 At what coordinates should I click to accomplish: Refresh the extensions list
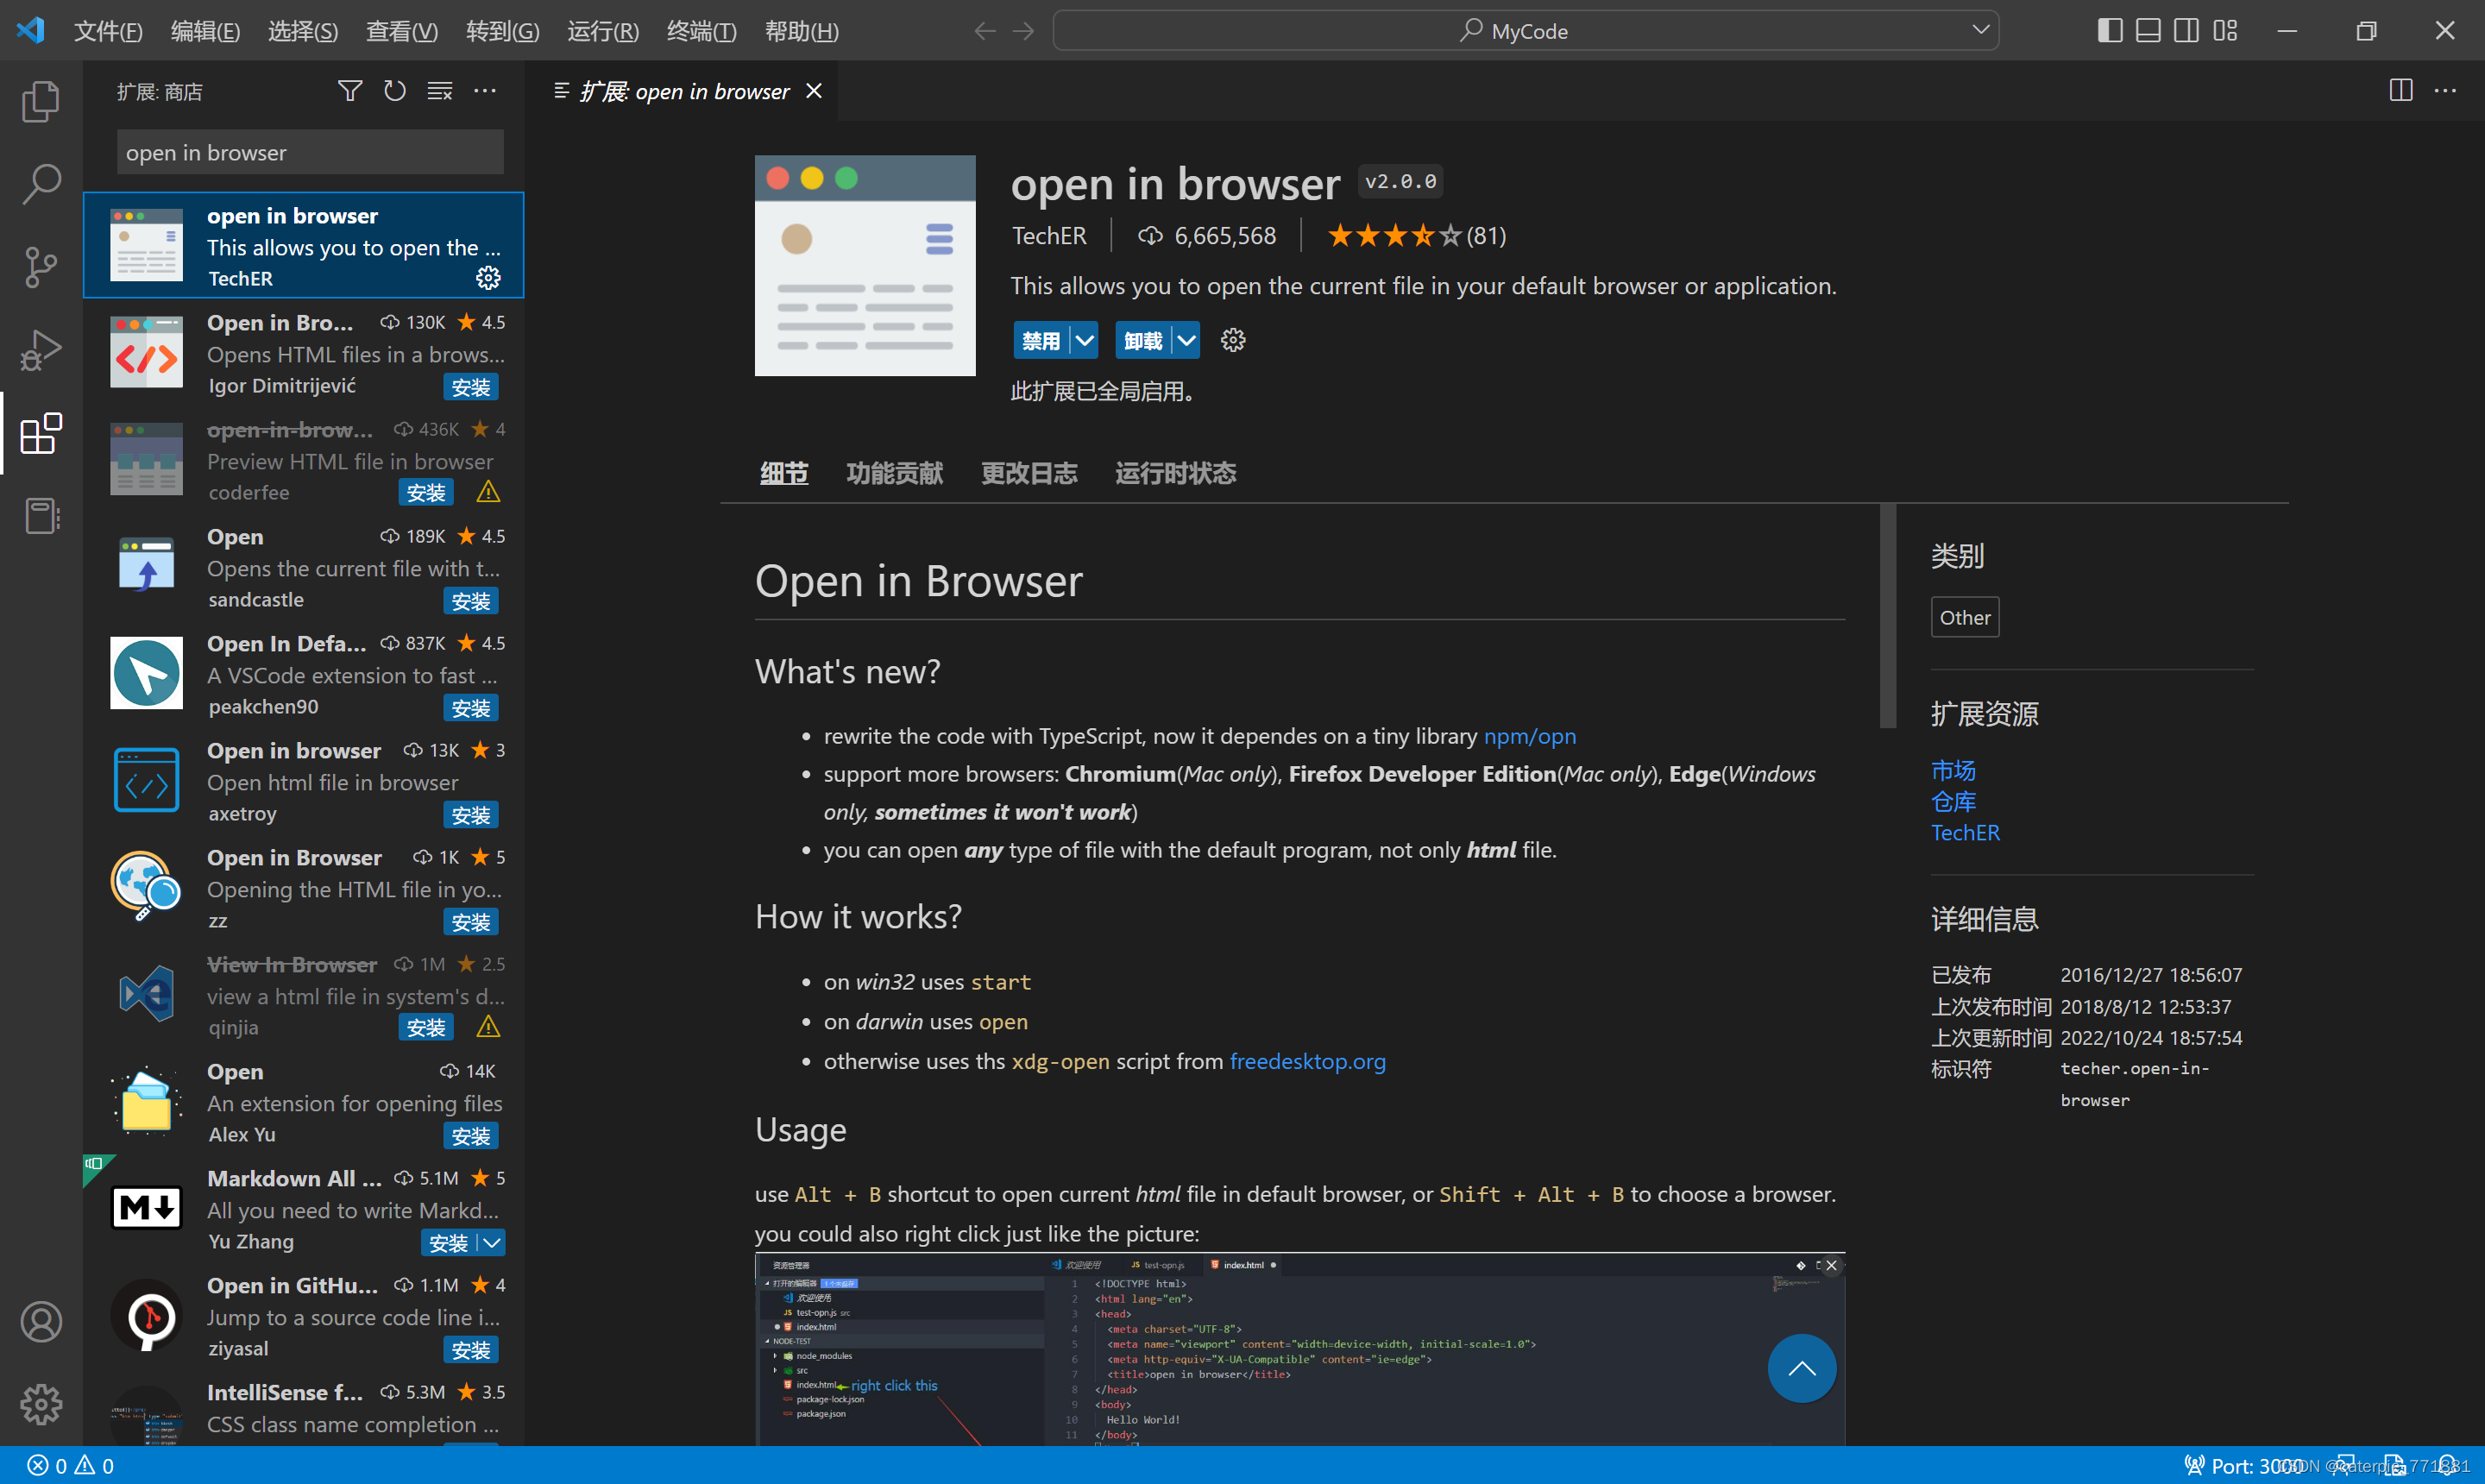coord(395,91)
